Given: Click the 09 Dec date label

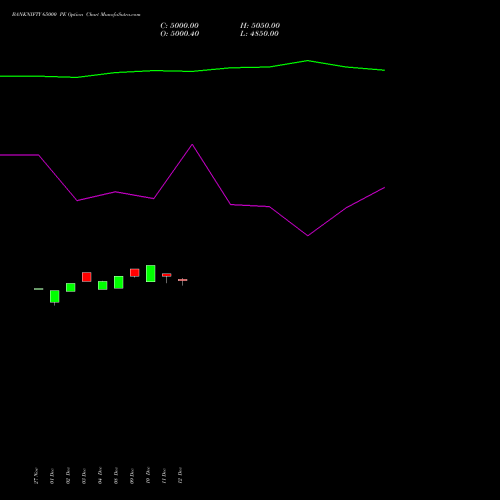Looking at the screenshot, I should click(132, 476).
